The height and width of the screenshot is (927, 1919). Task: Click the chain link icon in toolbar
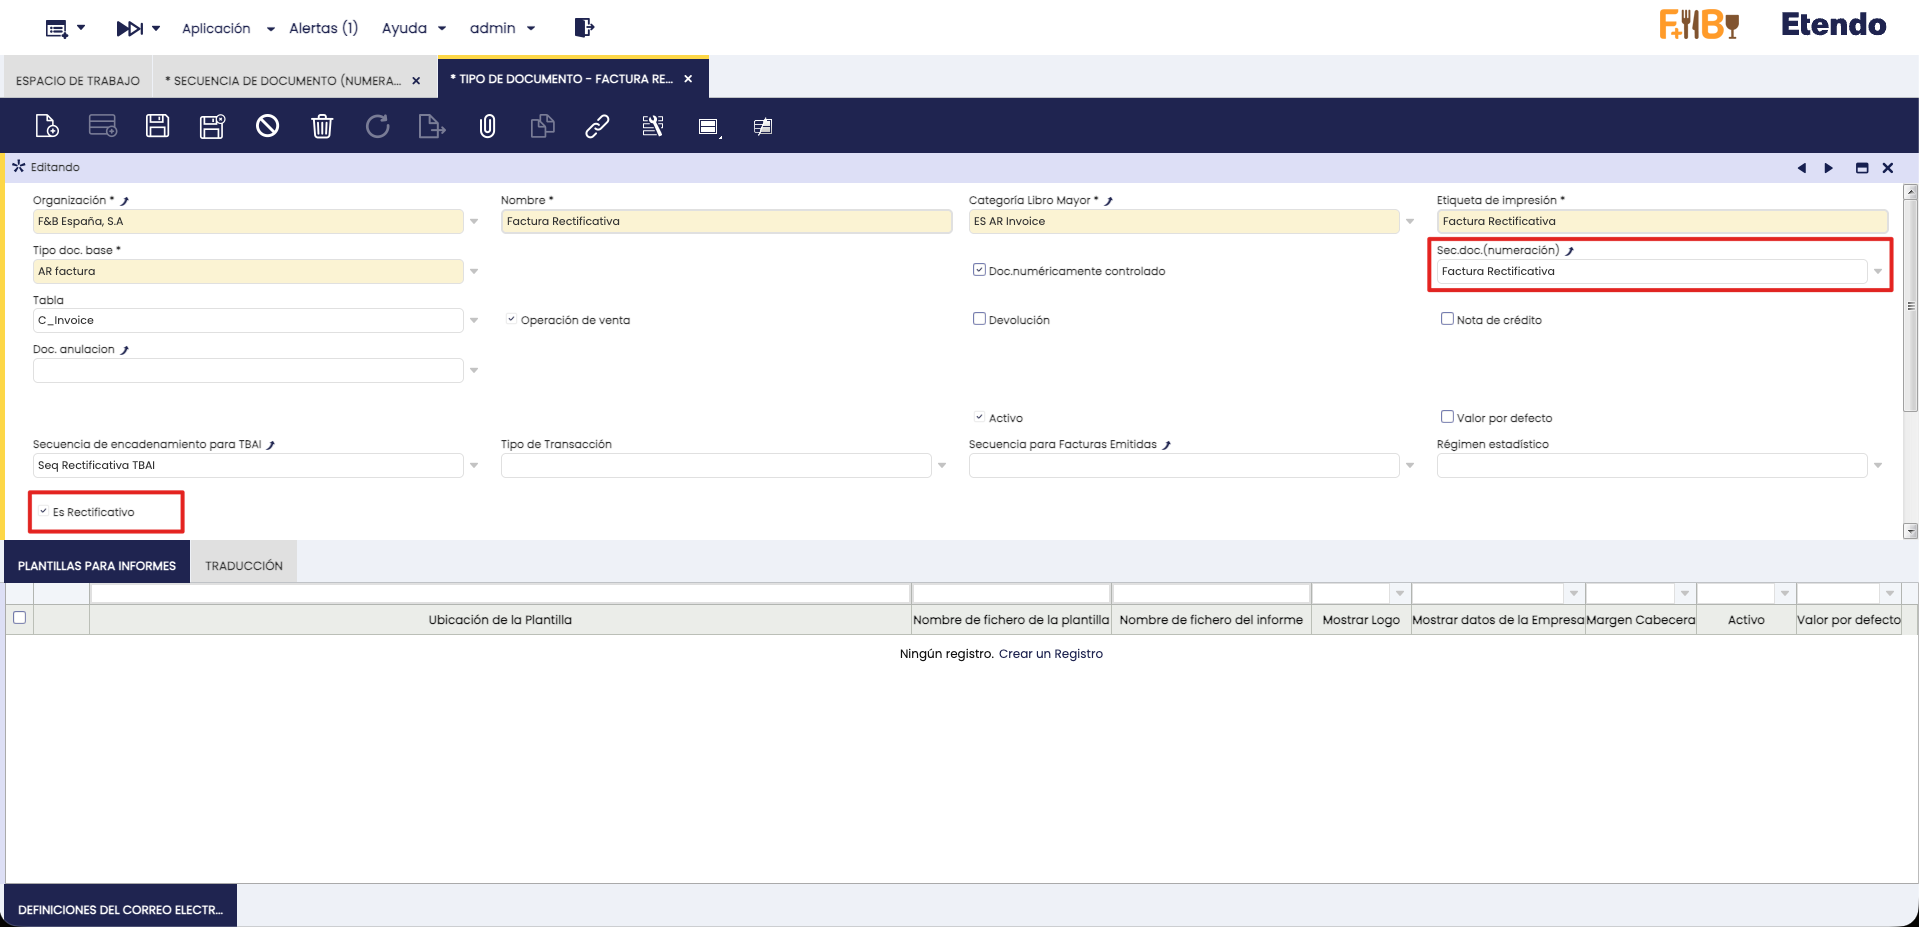[597, 126]
